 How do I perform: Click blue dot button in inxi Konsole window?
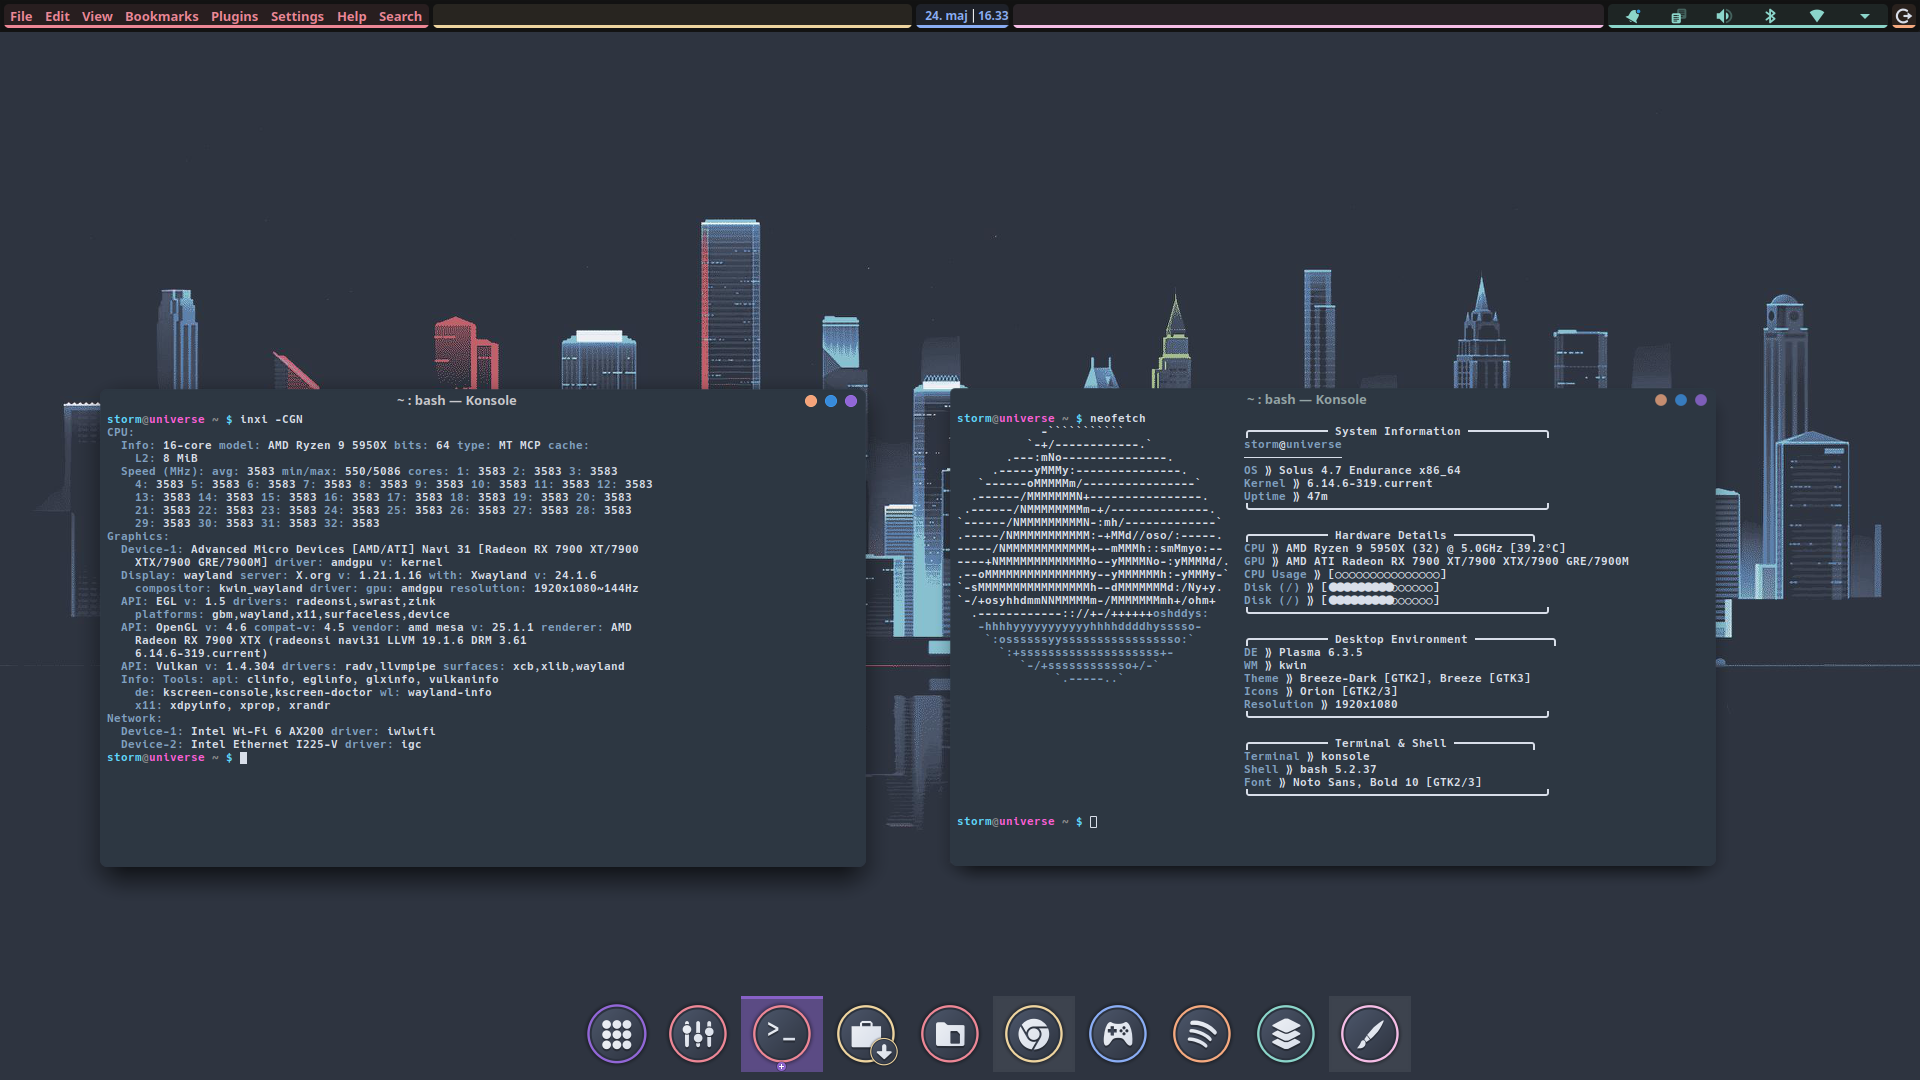pos(831,401)
